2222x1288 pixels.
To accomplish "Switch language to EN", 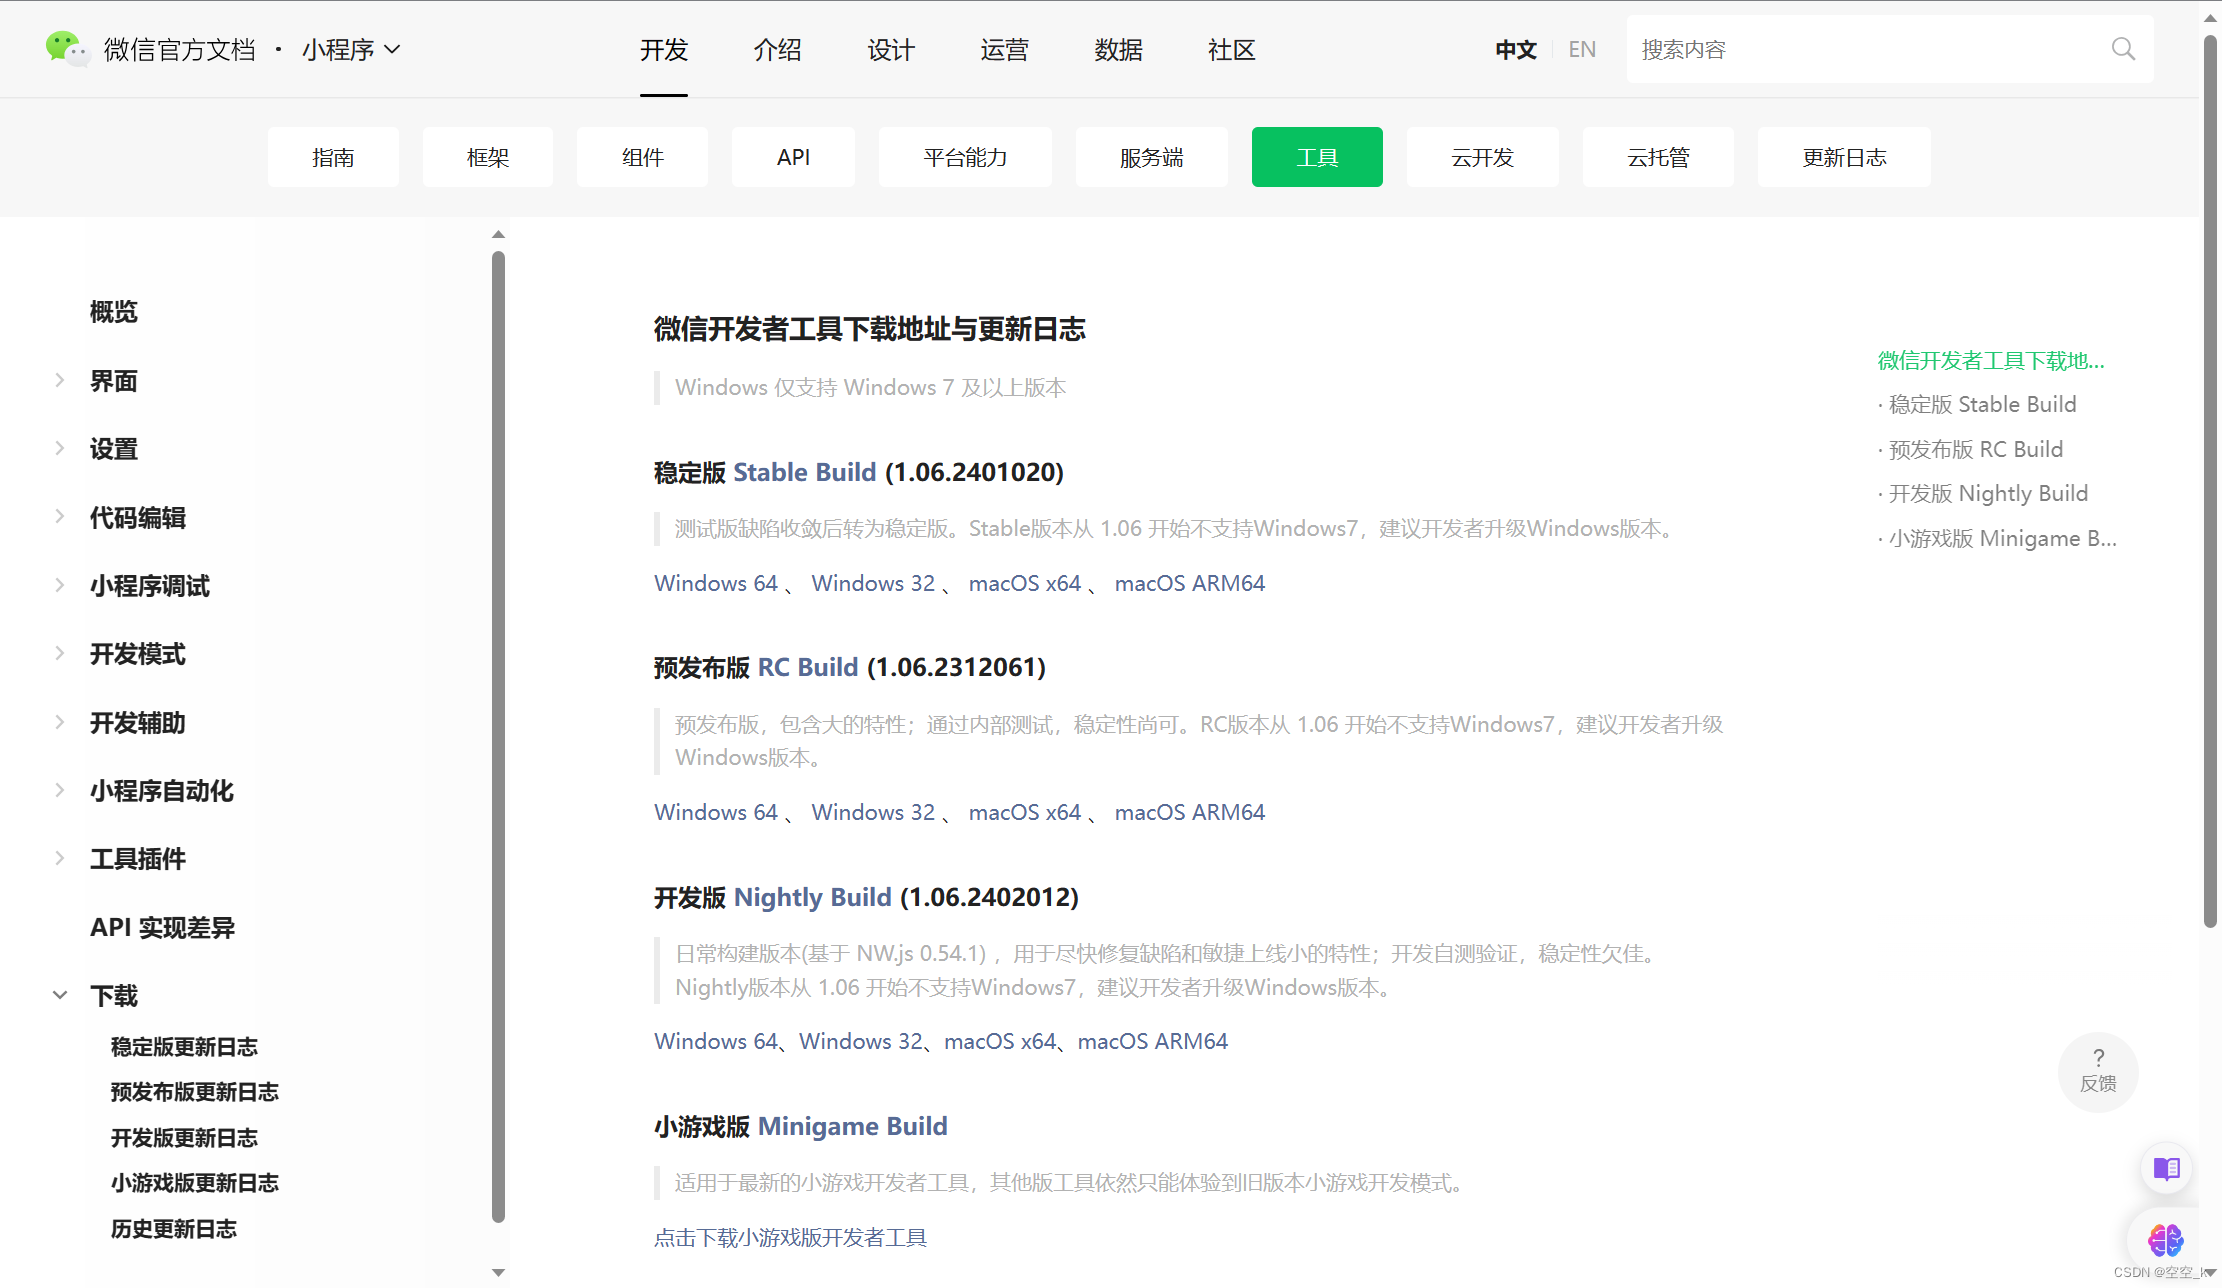I will [x=1582, y=50].
